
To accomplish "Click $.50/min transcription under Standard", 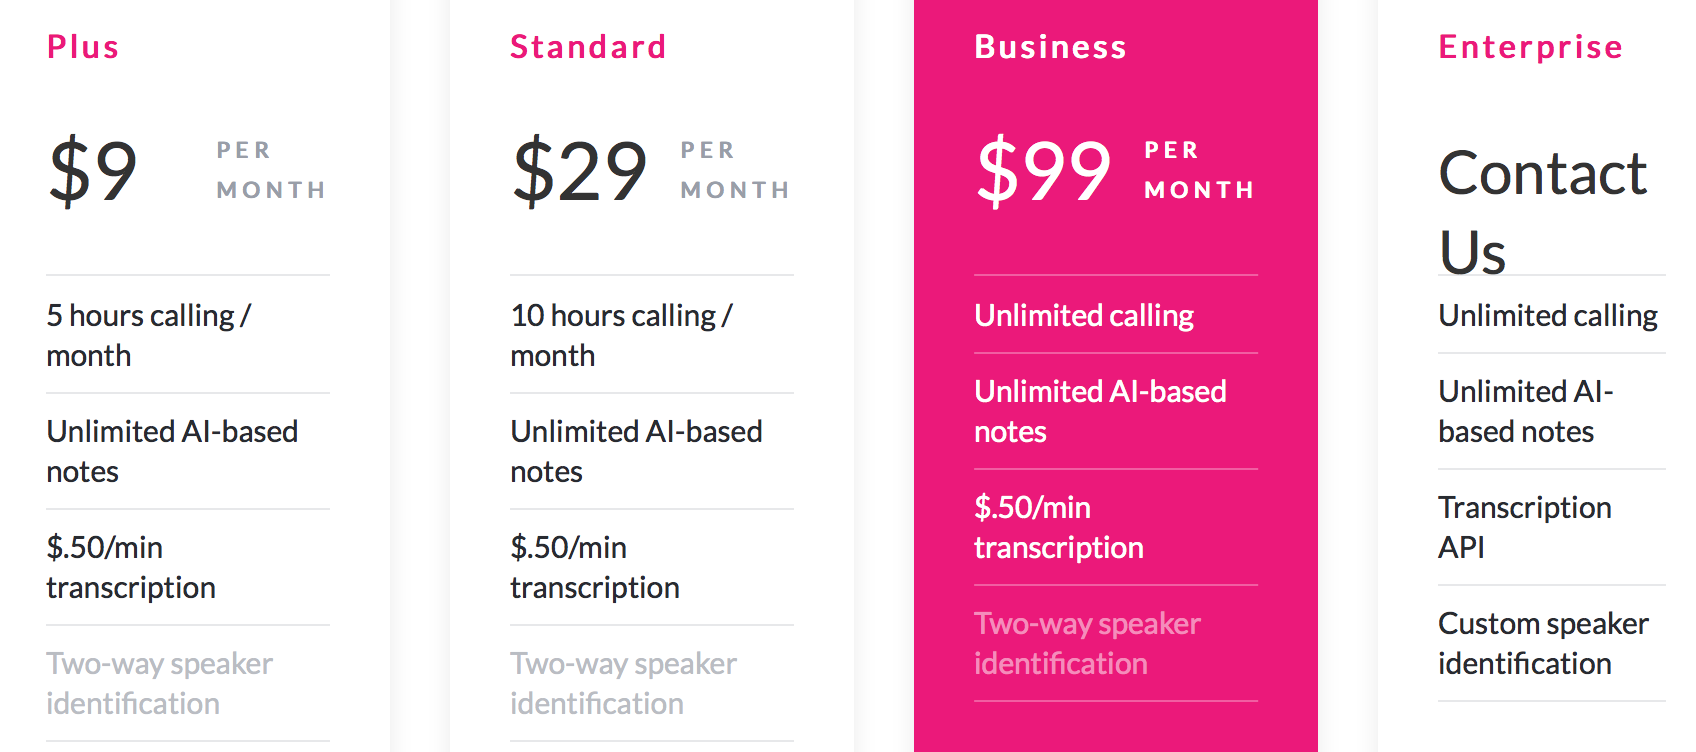I will [x=594, y=567].
